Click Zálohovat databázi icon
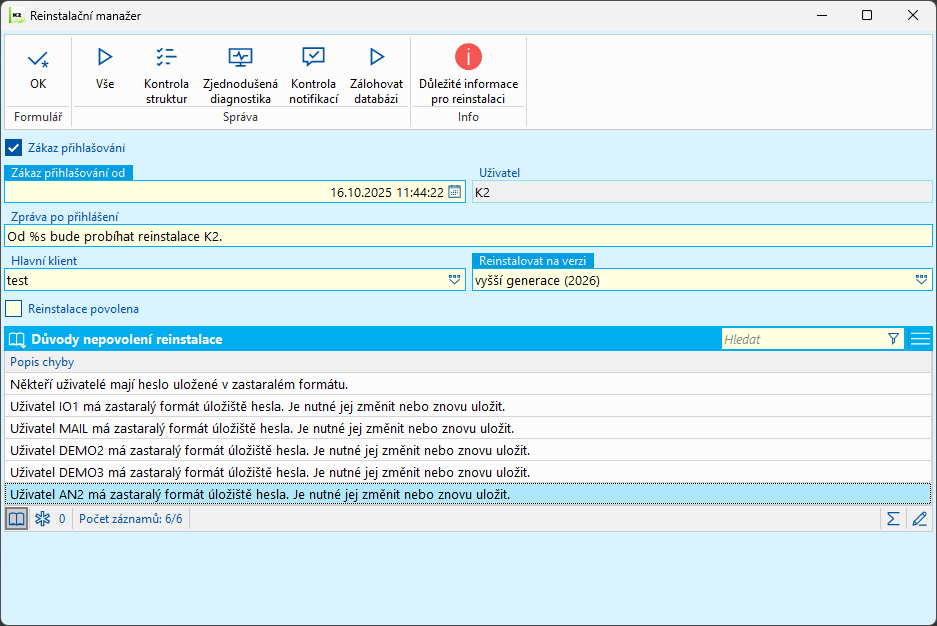937x626 pixels. point(376,58)
